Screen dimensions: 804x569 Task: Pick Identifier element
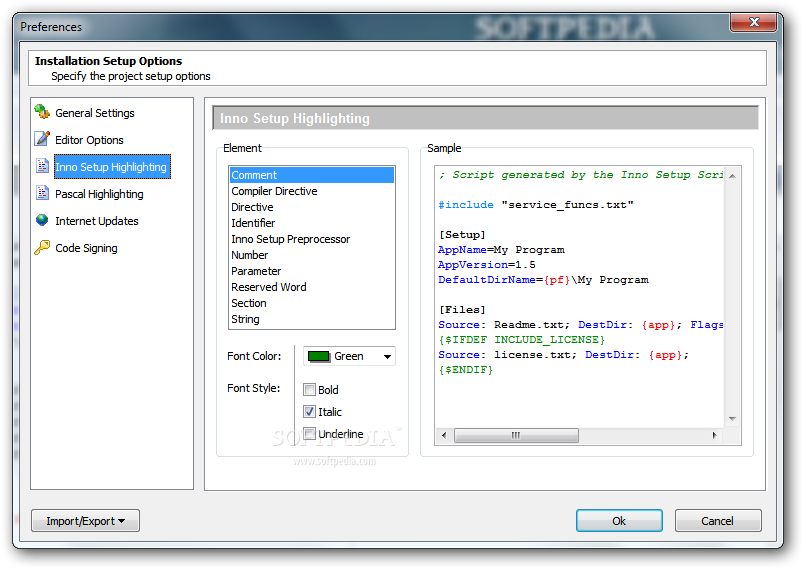click(x=312, y=223)
